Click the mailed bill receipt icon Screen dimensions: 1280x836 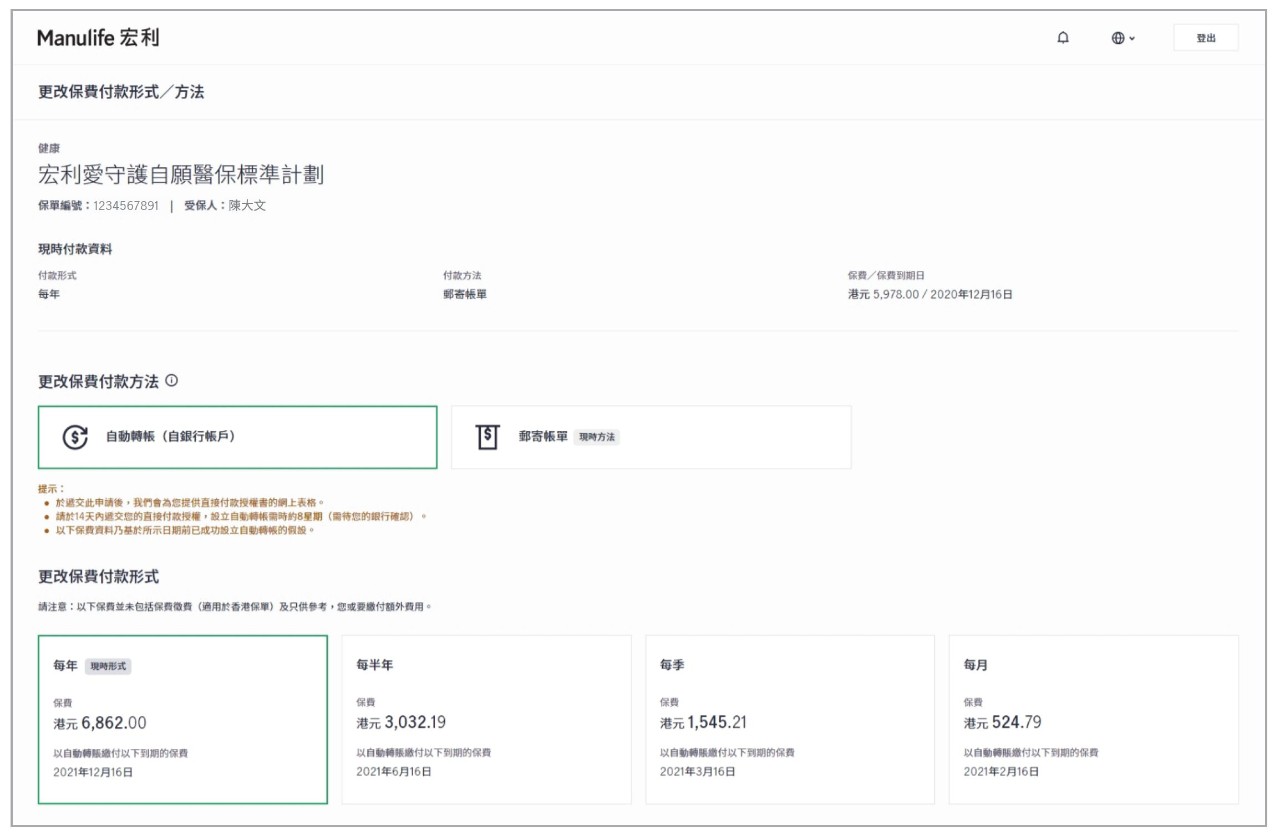tap(487, 437)
